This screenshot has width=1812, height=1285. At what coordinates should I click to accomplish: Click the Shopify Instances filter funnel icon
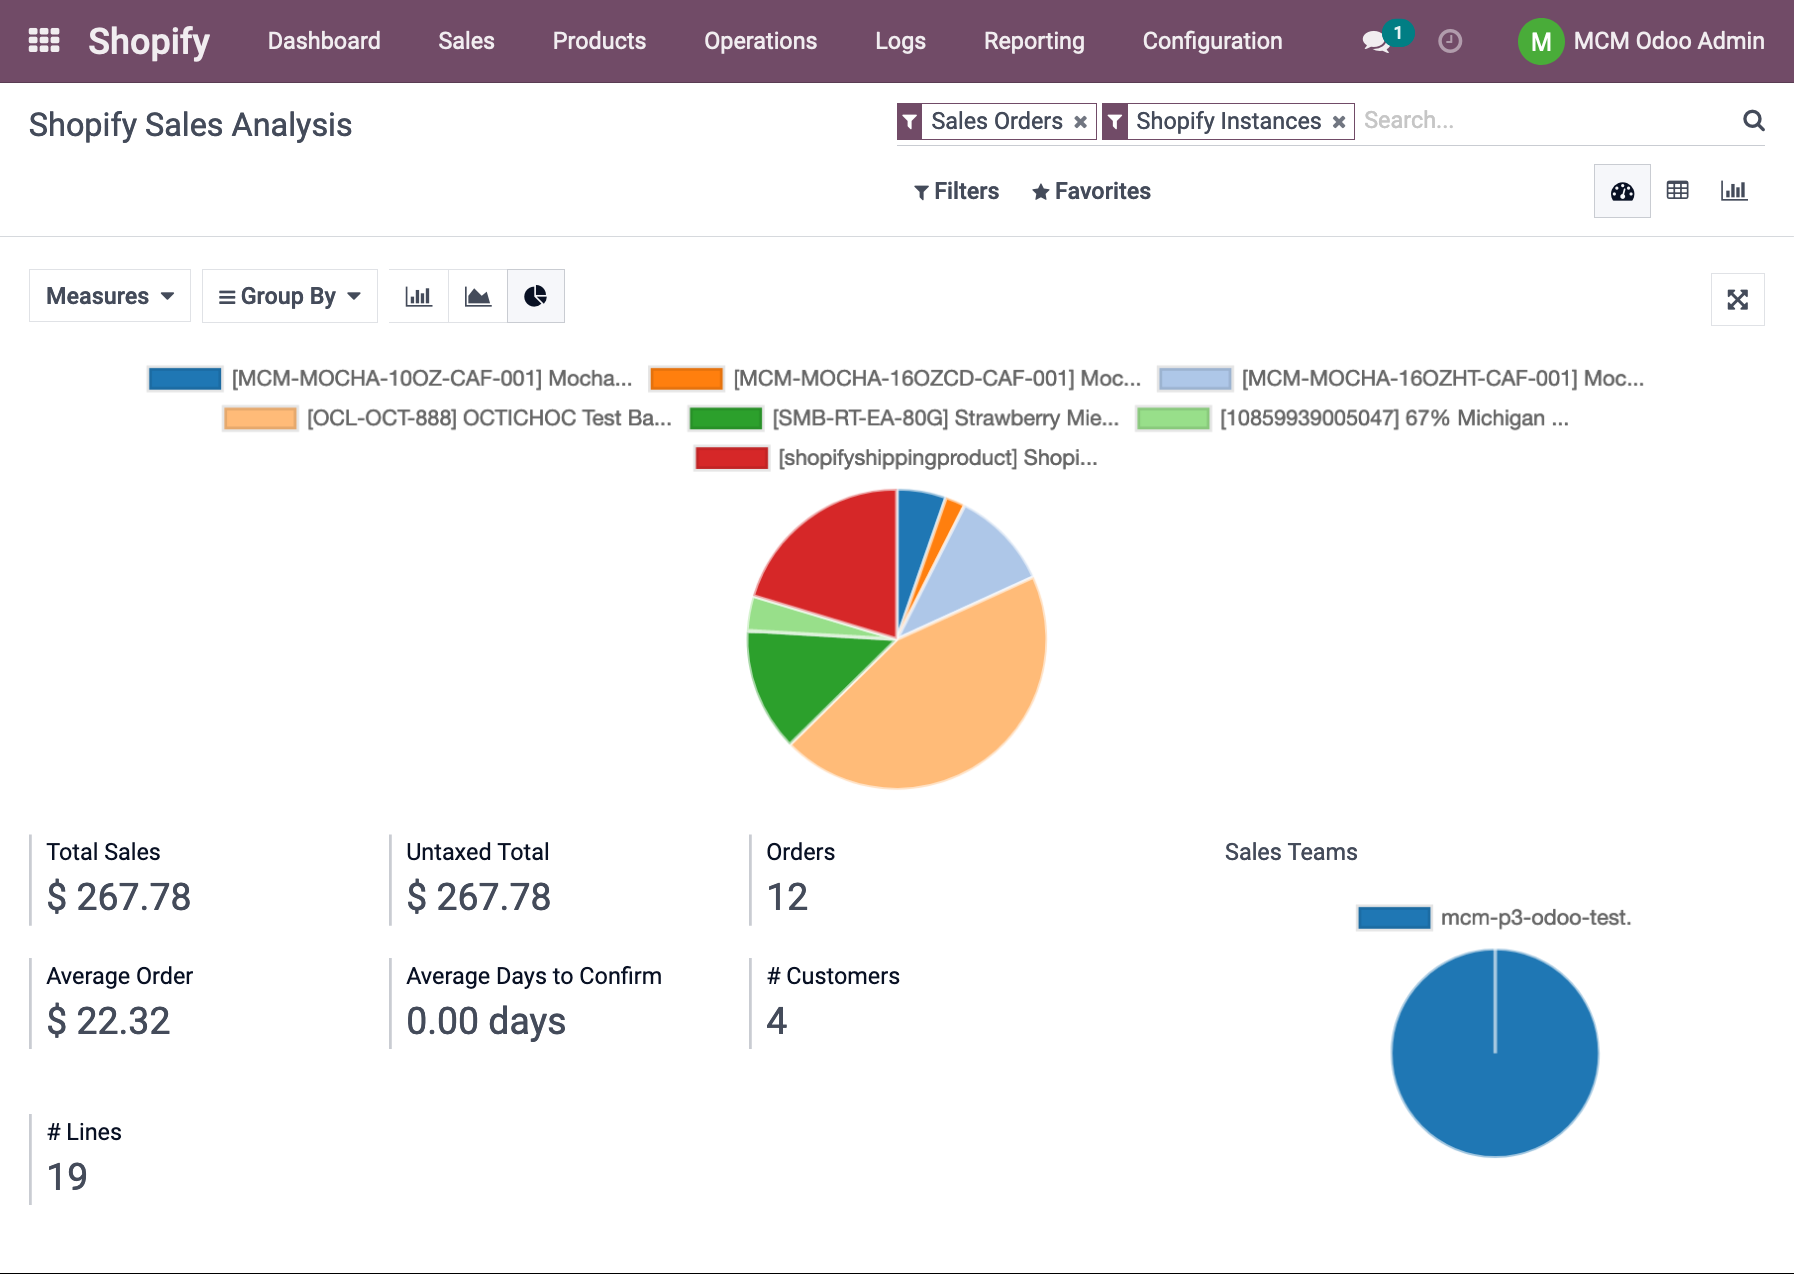click(1115, 122)
